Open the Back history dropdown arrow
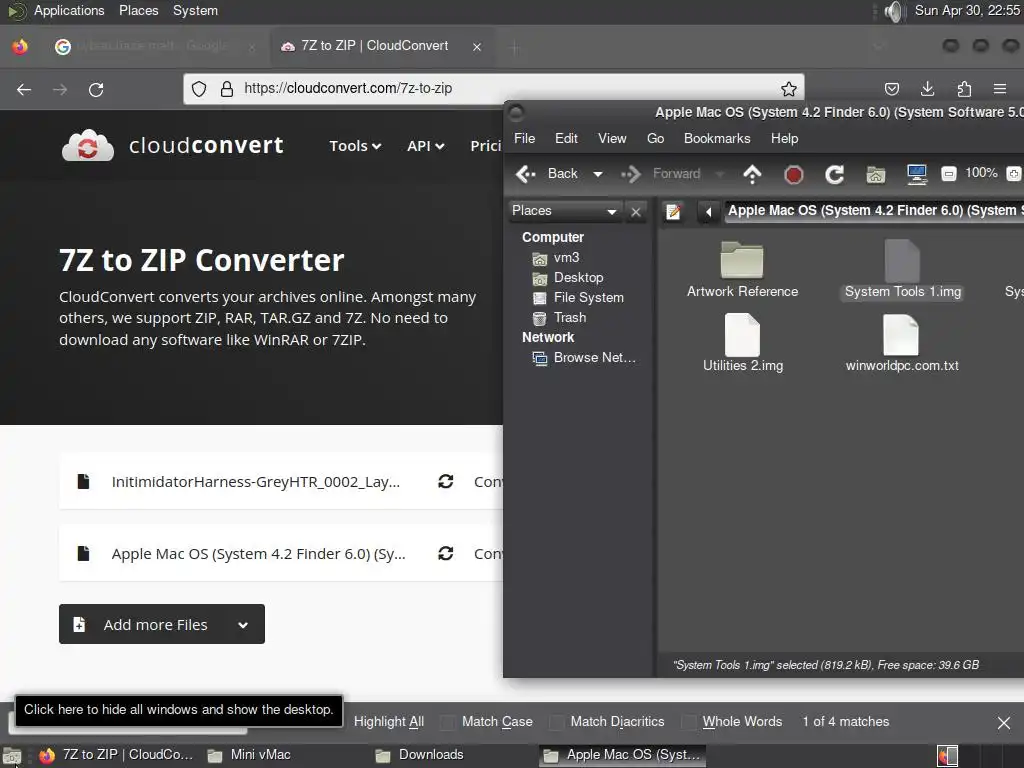The image size is (1024, 768). 598,174
